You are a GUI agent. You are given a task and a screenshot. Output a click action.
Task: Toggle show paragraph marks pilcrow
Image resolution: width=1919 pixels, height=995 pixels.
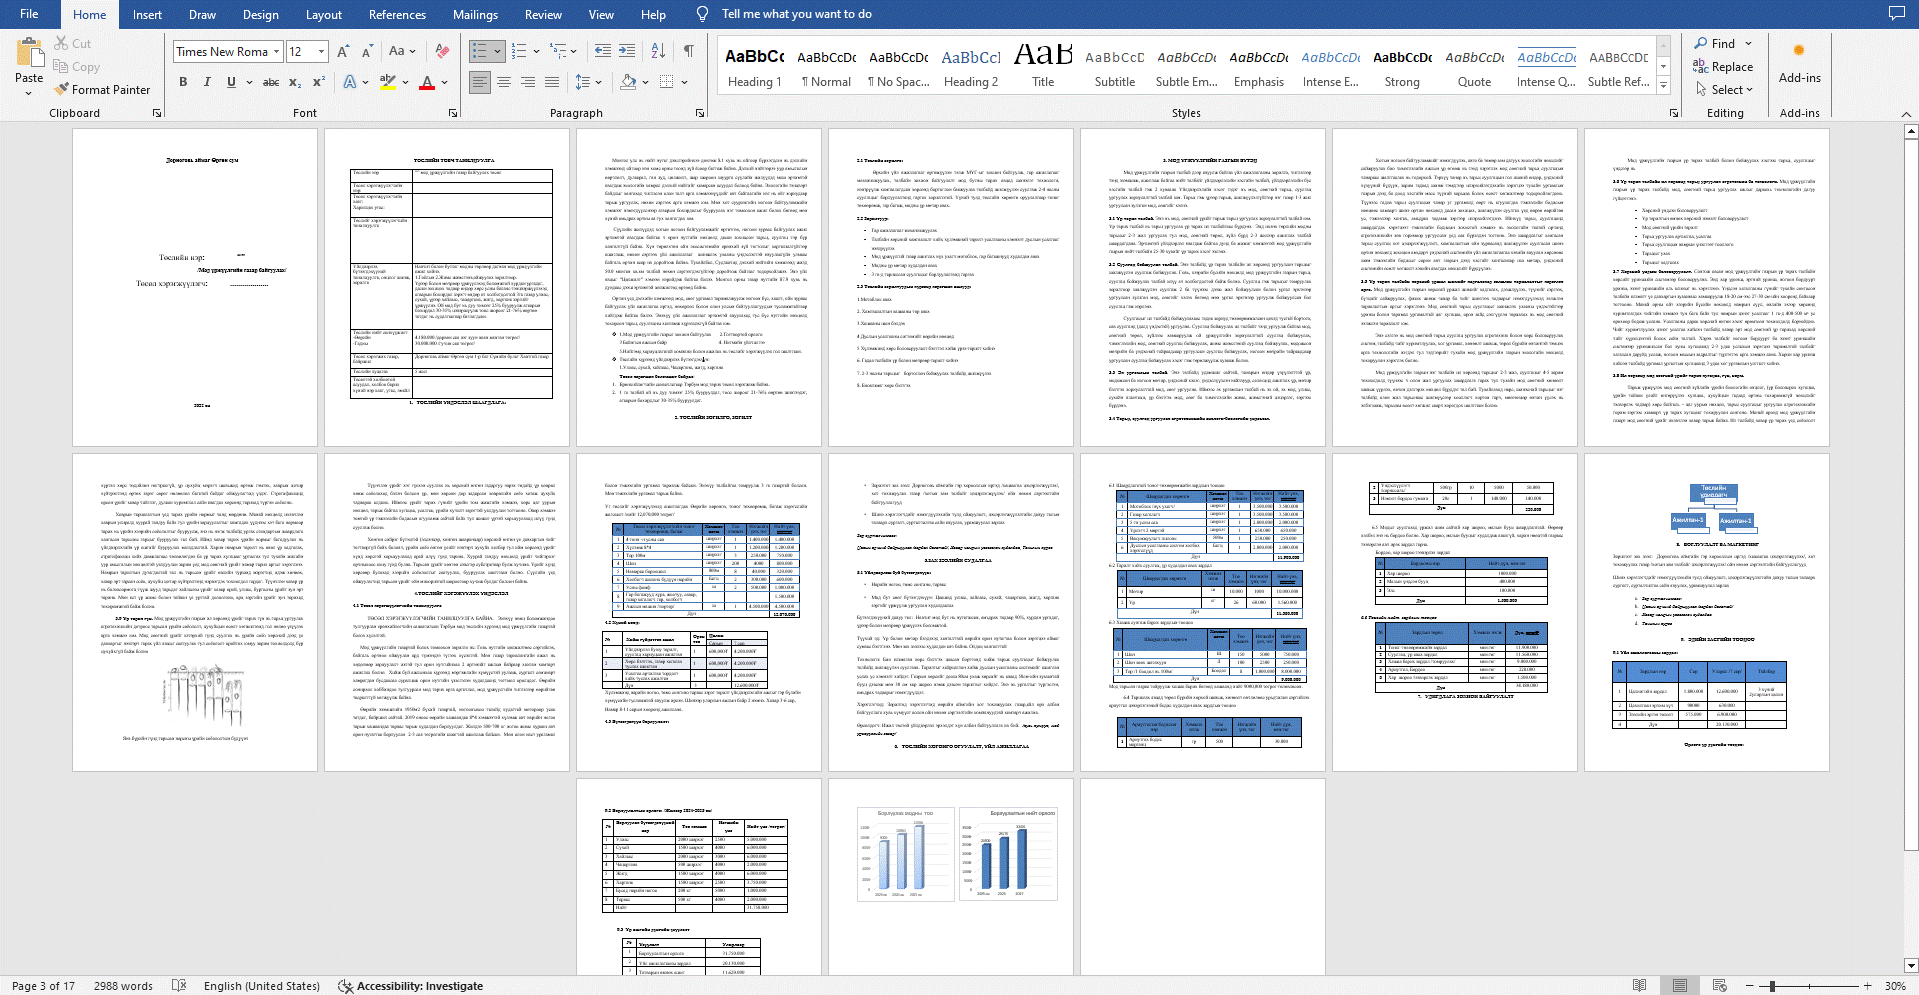pos(689,51)
